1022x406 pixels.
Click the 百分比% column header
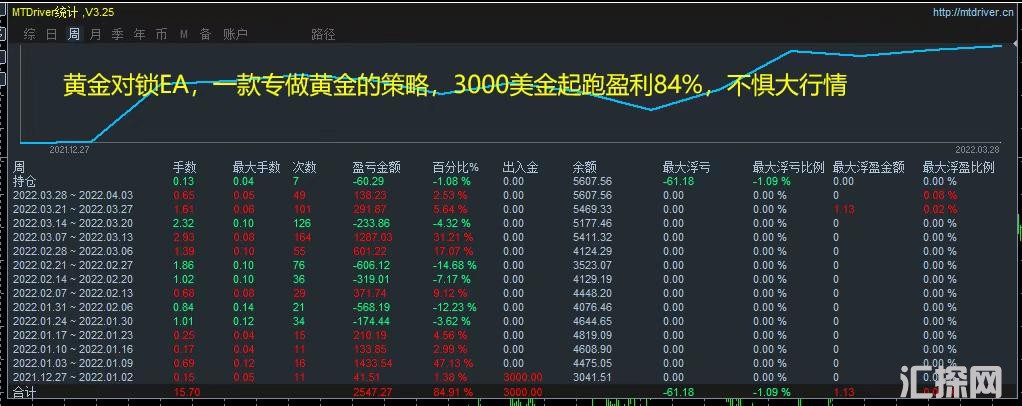(455, 167)
